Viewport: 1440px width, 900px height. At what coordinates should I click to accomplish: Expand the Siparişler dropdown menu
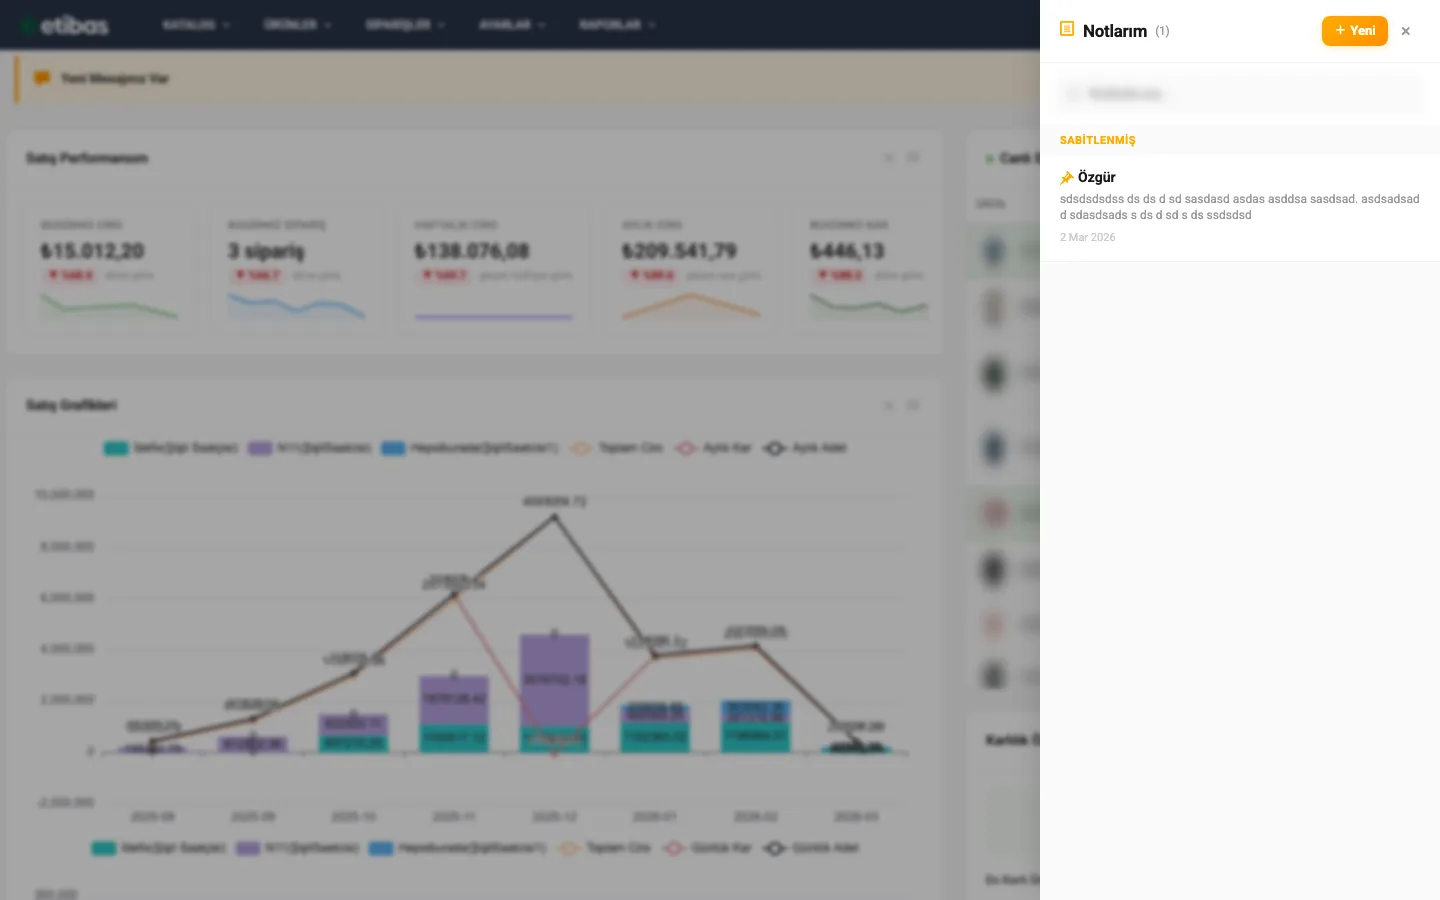(405, 25)
